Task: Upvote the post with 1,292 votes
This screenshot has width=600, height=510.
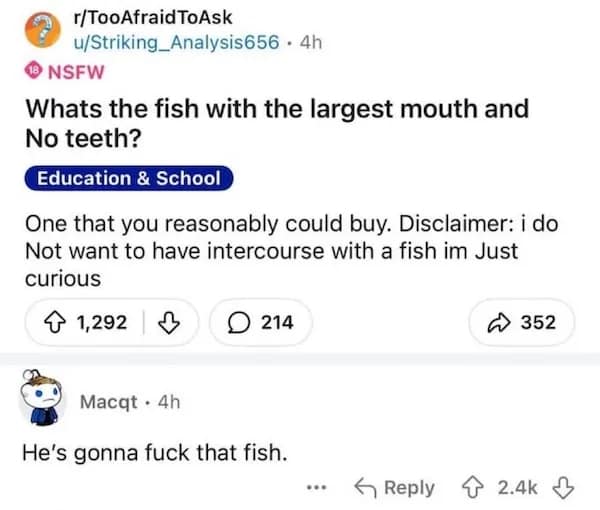Action: (x=48, y=322)
